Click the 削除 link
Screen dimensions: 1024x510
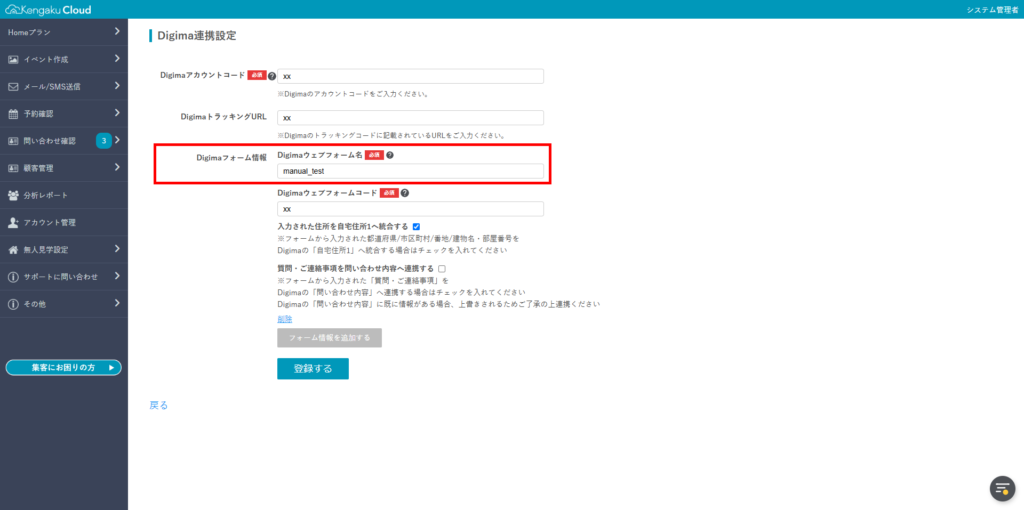click(285, 319)
